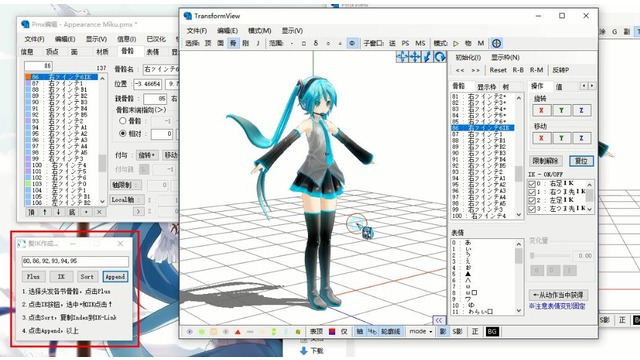Image resolution: width=640 pixels, height=360 pixels.
Task: Select bone 93 右クインテ2 in Pmx list
Action: coord(61,121)
